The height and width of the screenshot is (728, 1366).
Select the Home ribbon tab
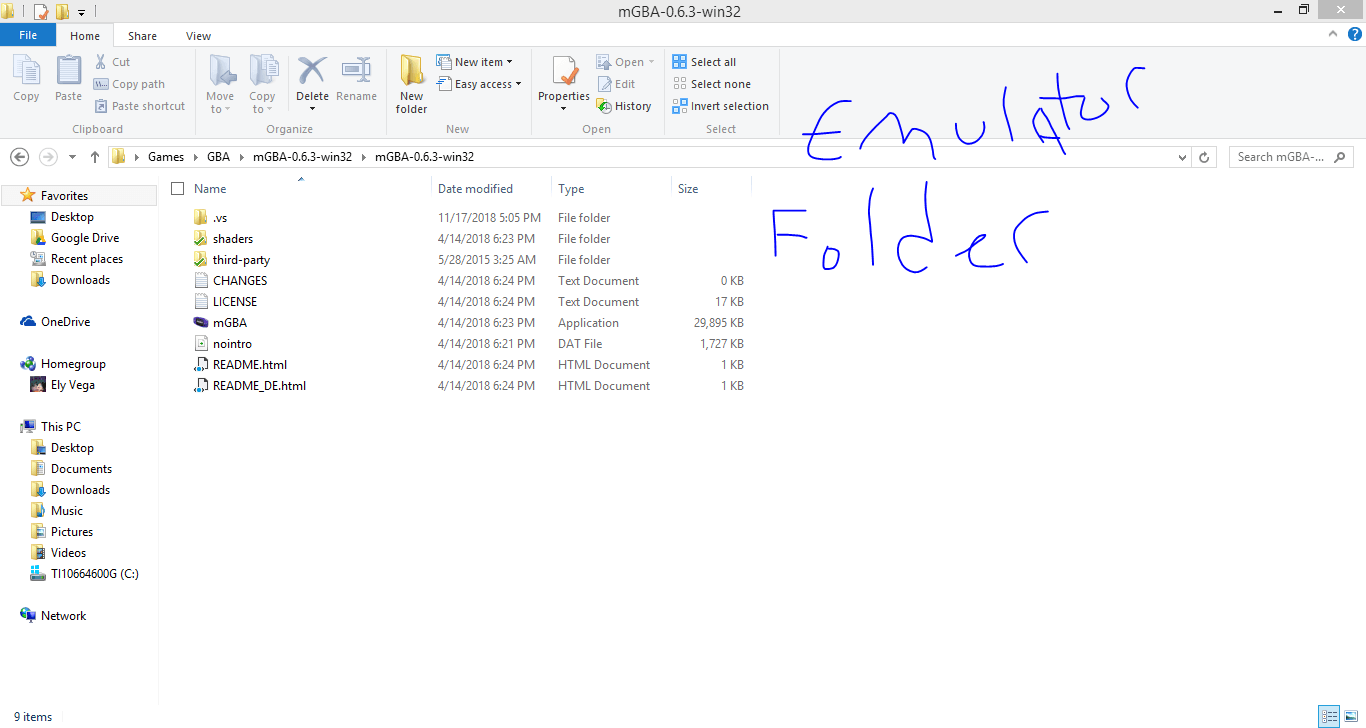(85, 36)
